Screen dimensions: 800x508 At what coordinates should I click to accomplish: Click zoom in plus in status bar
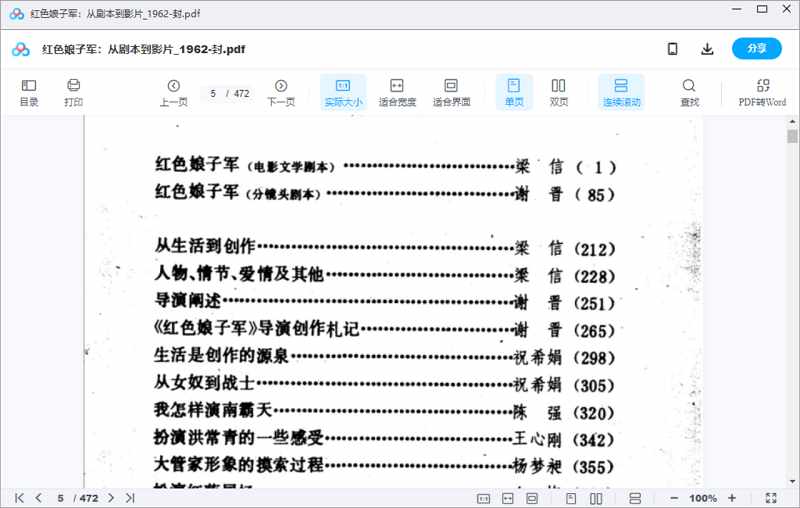[732, 498]
